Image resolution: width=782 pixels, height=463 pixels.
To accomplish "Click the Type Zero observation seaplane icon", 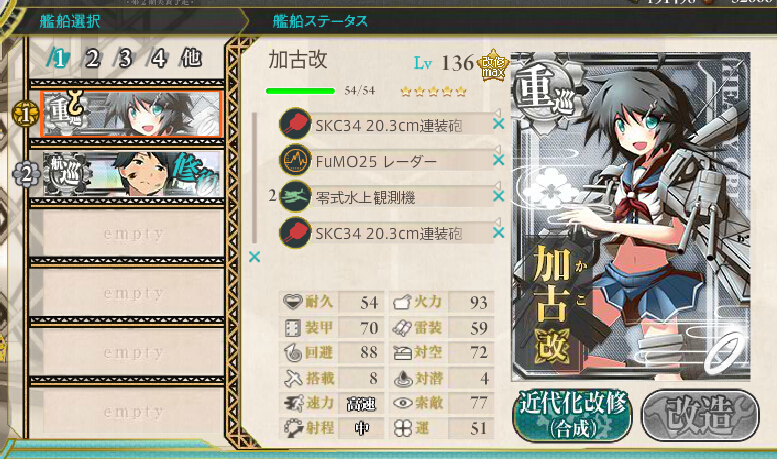I will [295, 197].
